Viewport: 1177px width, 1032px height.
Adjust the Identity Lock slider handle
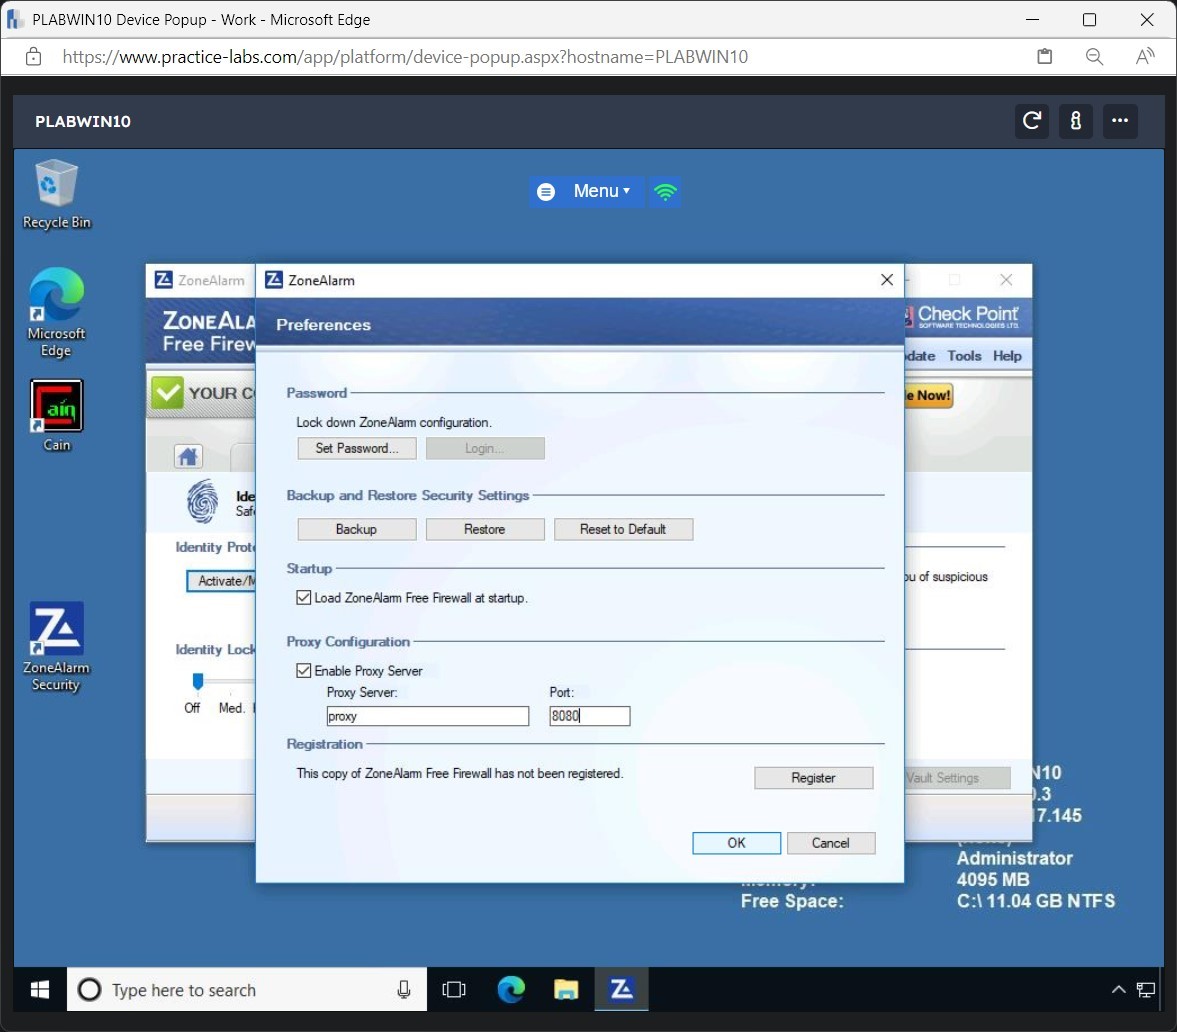[197, 681]
